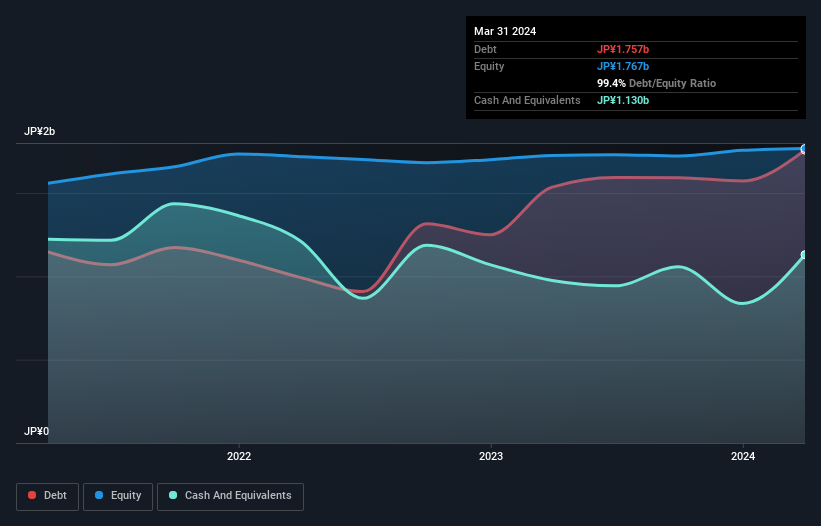Select the 2022 x-axis label
Screen dimensions: 821x526
tap(239, 456)
